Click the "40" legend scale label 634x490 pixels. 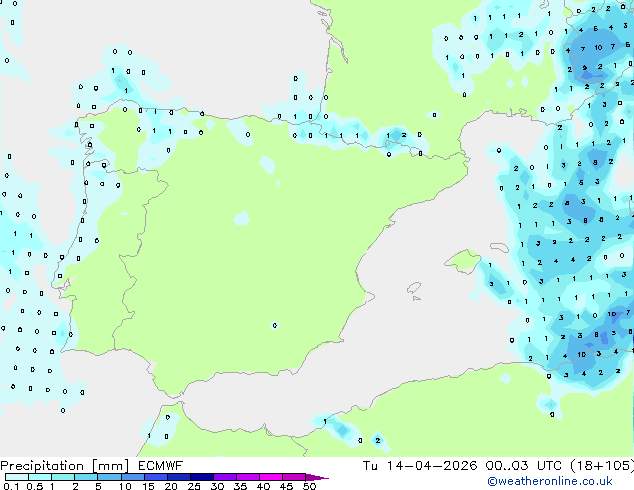(263, 486)
